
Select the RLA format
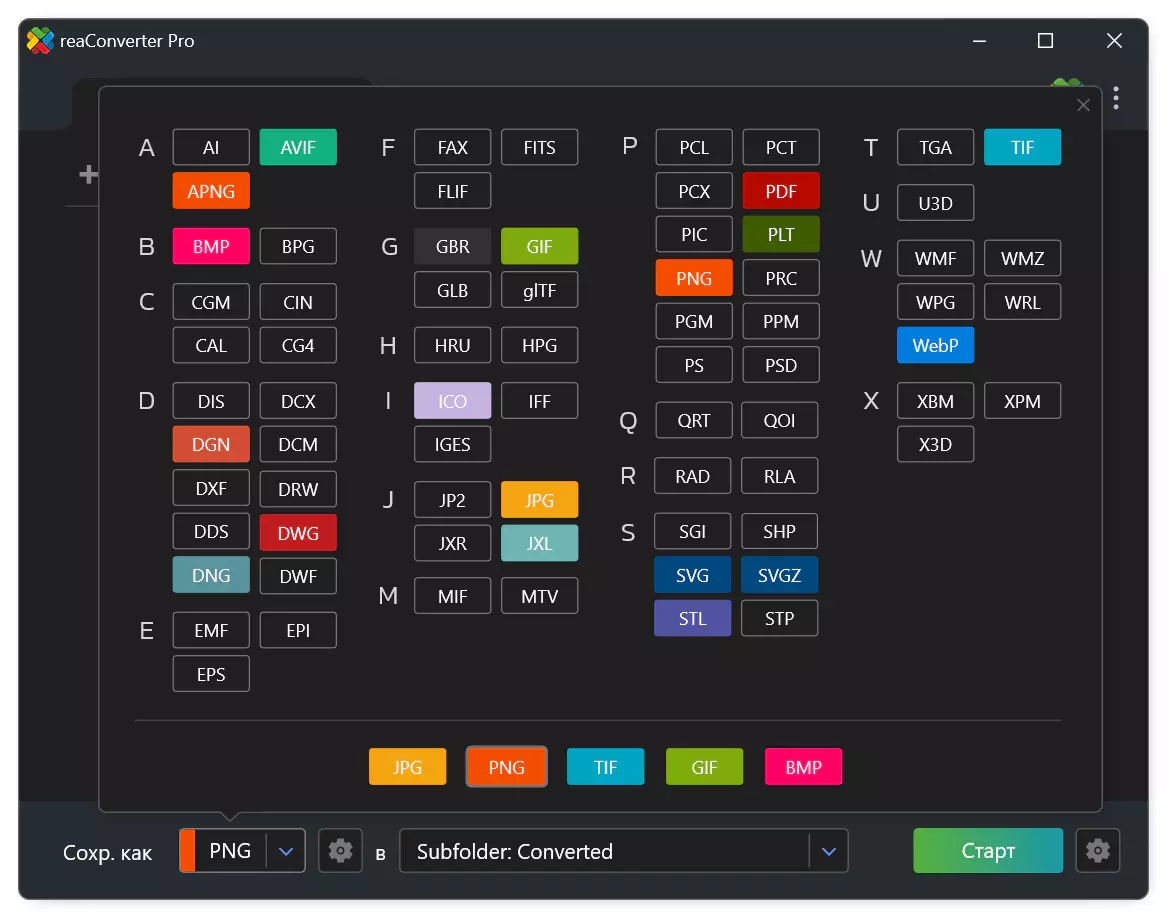pyautogui.click(x=779, y=476)
